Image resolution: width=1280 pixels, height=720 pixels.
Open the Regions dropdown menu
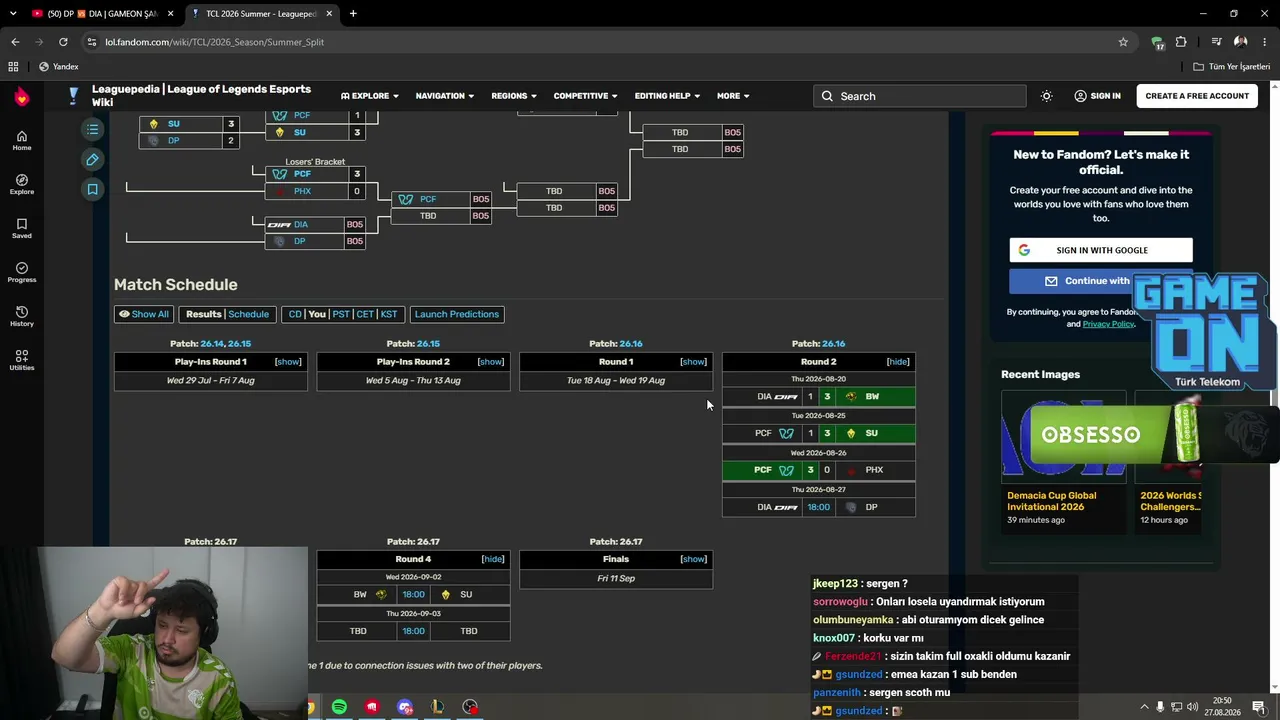pyautogui.click(x=514, y=96)
